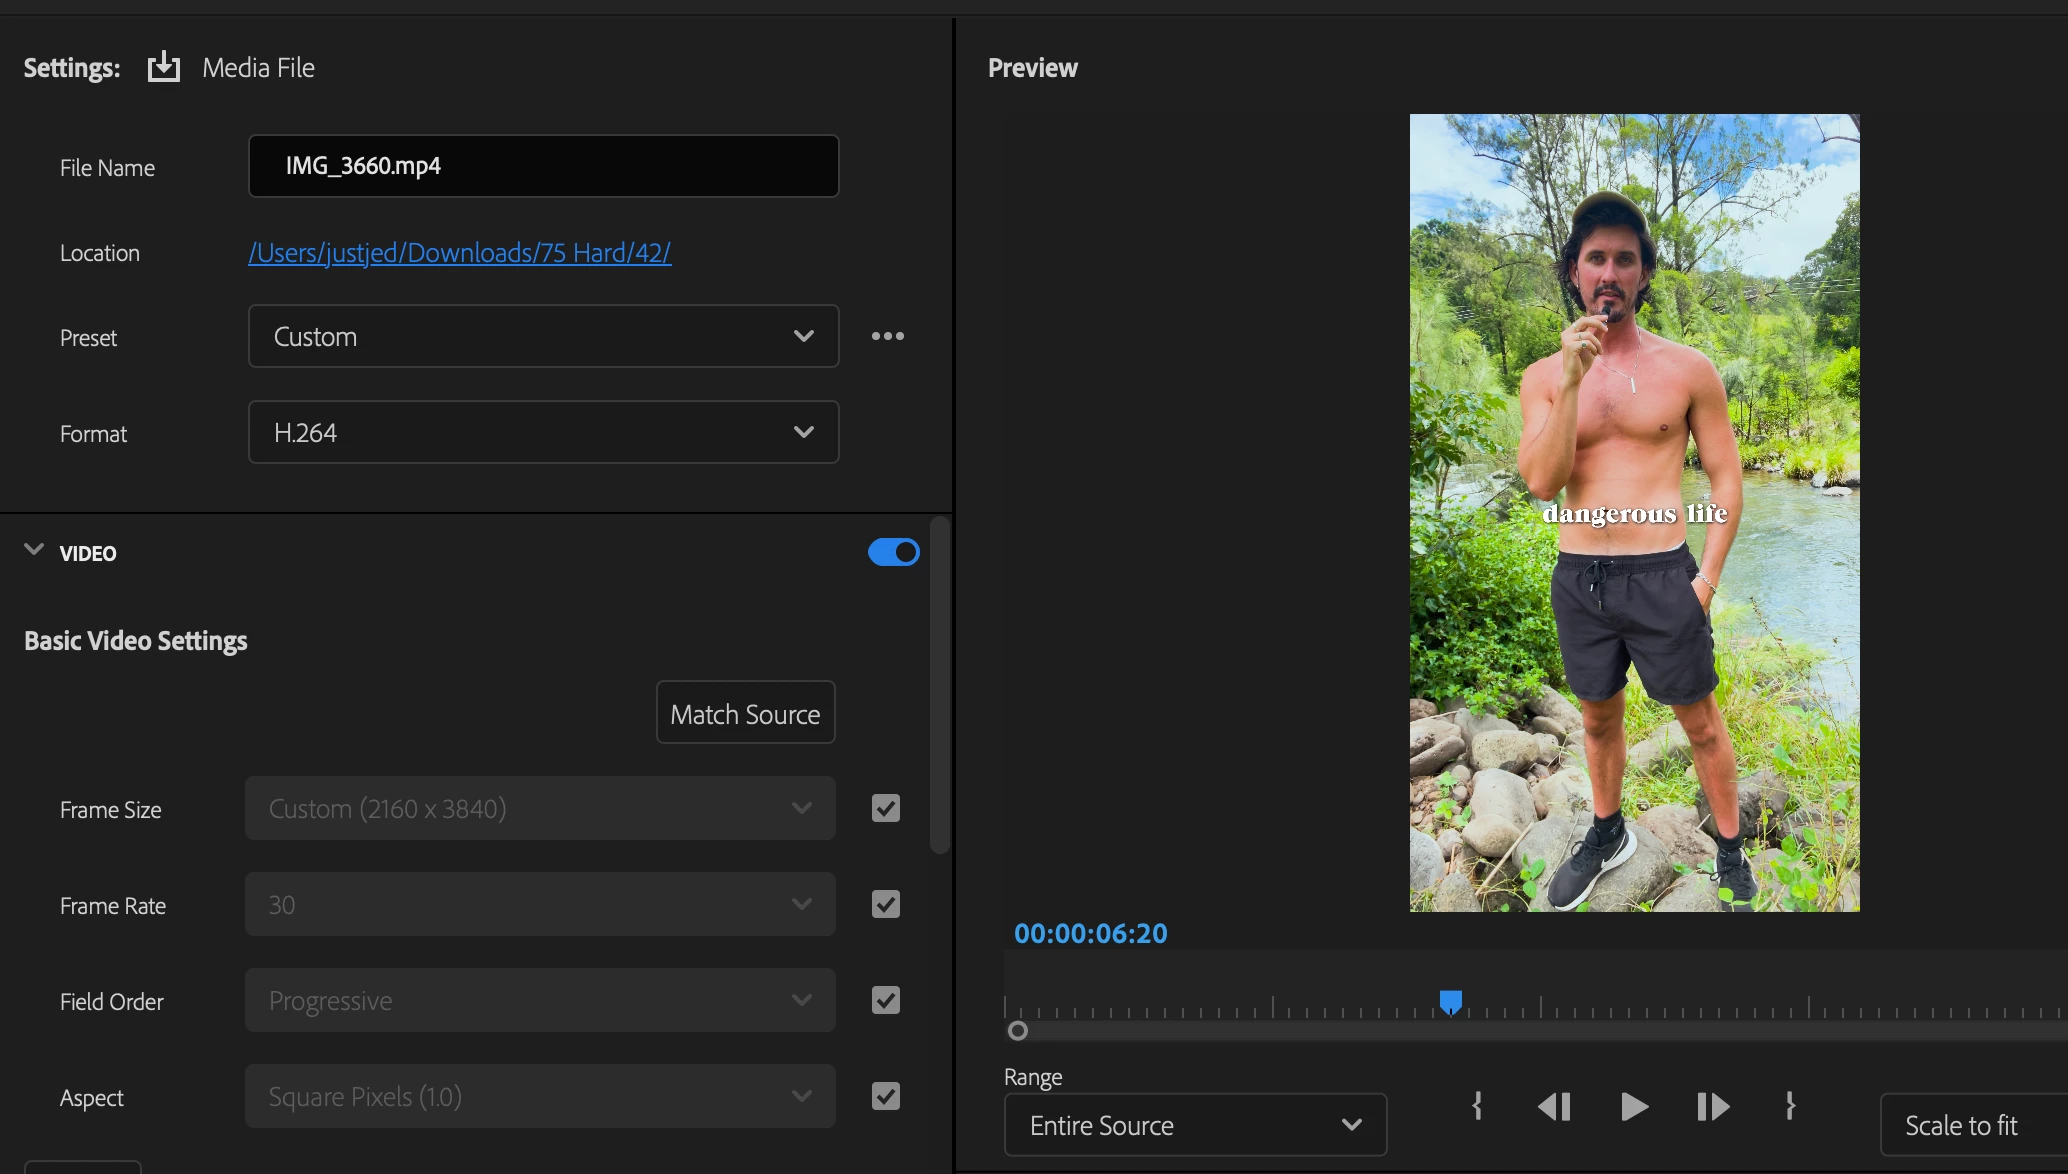
Task: Uncheck Frame Size match source checkbox
Action: coord(885,808)
